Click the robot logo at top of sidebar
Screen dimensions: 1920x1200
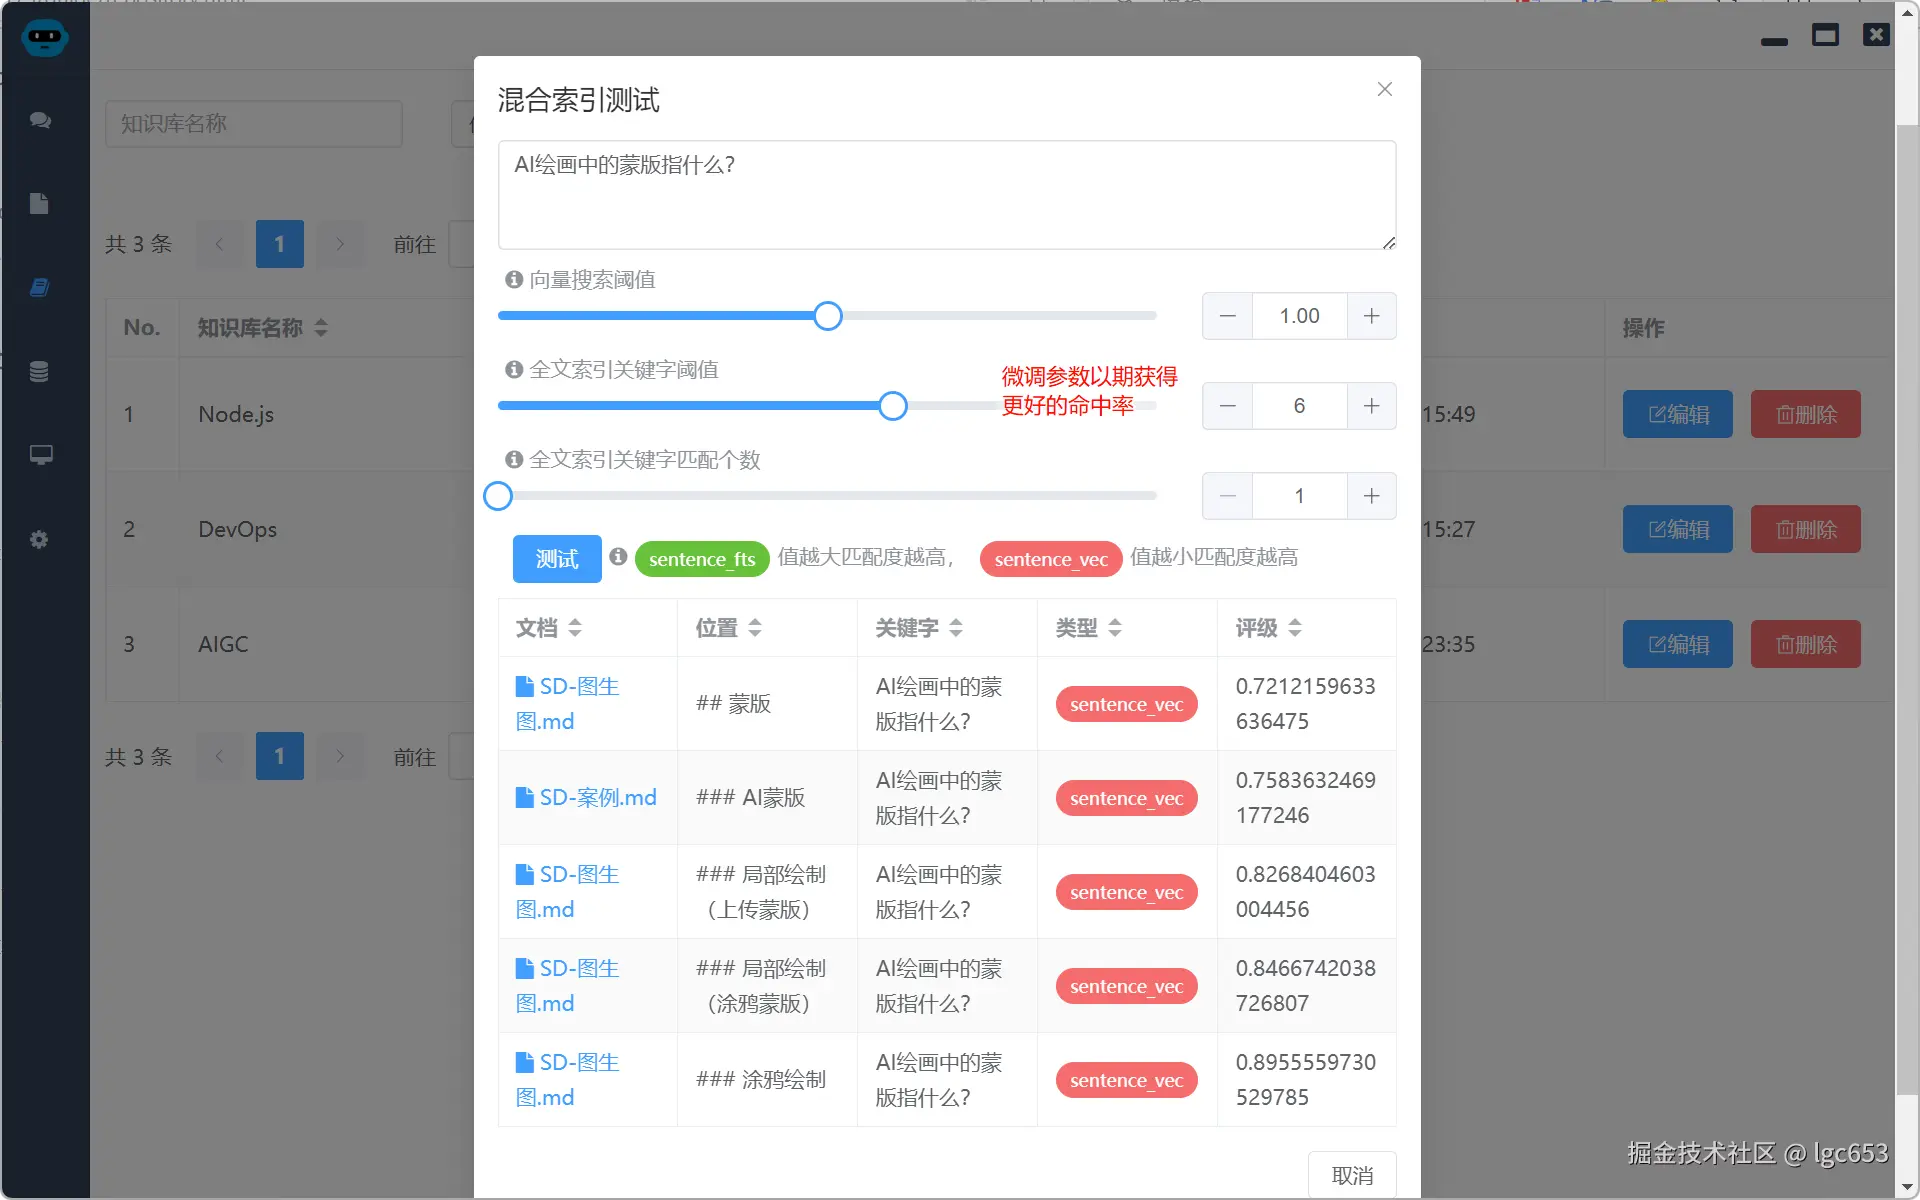click(x=44, y=38)
